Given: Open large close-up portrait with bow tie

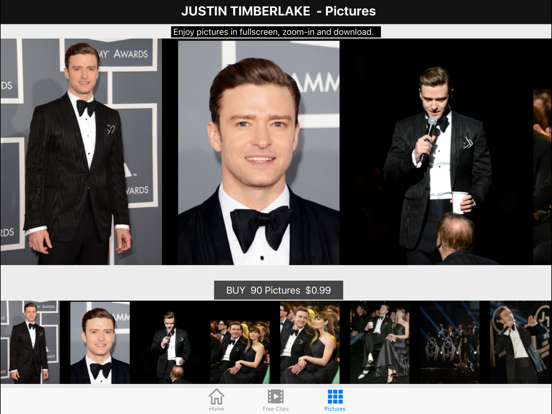Looking at the screenshot, I should (x=259, y=152).
